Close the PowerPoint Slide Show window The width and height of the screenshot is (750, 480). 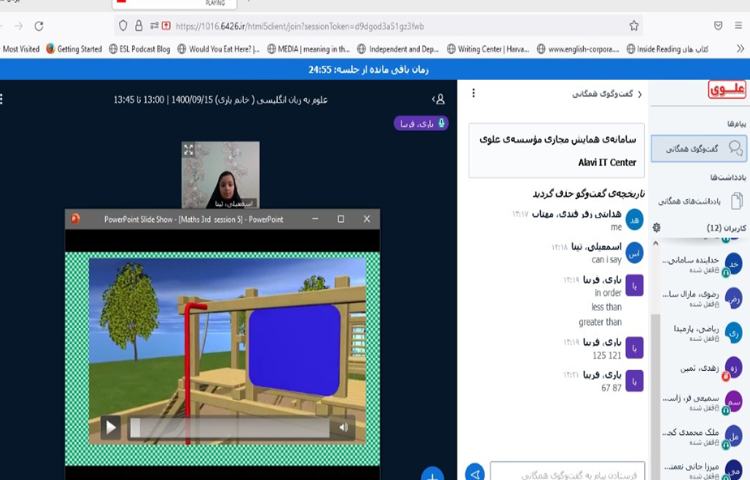coord(366,219)
